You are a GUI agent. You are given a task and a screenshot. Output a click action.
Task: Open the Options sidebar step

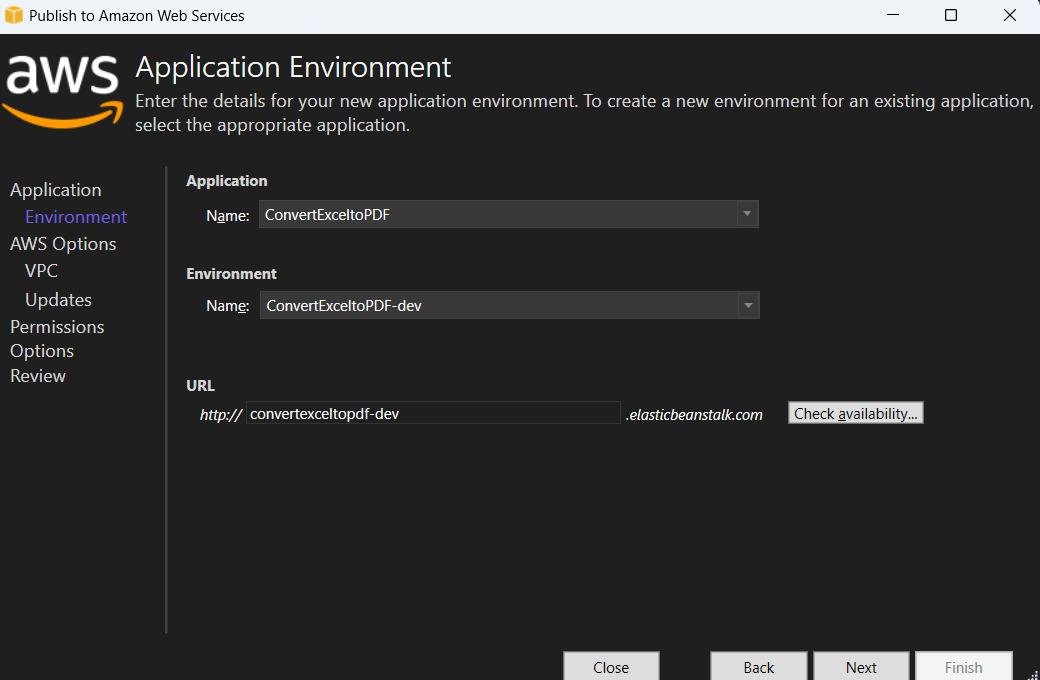[x=42, y=351]
